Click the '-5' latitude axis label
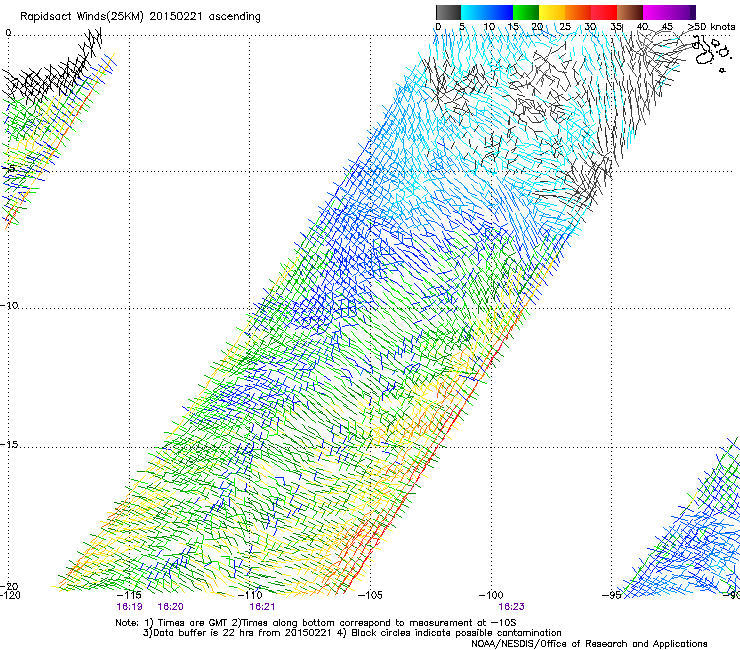 (9, 169)
